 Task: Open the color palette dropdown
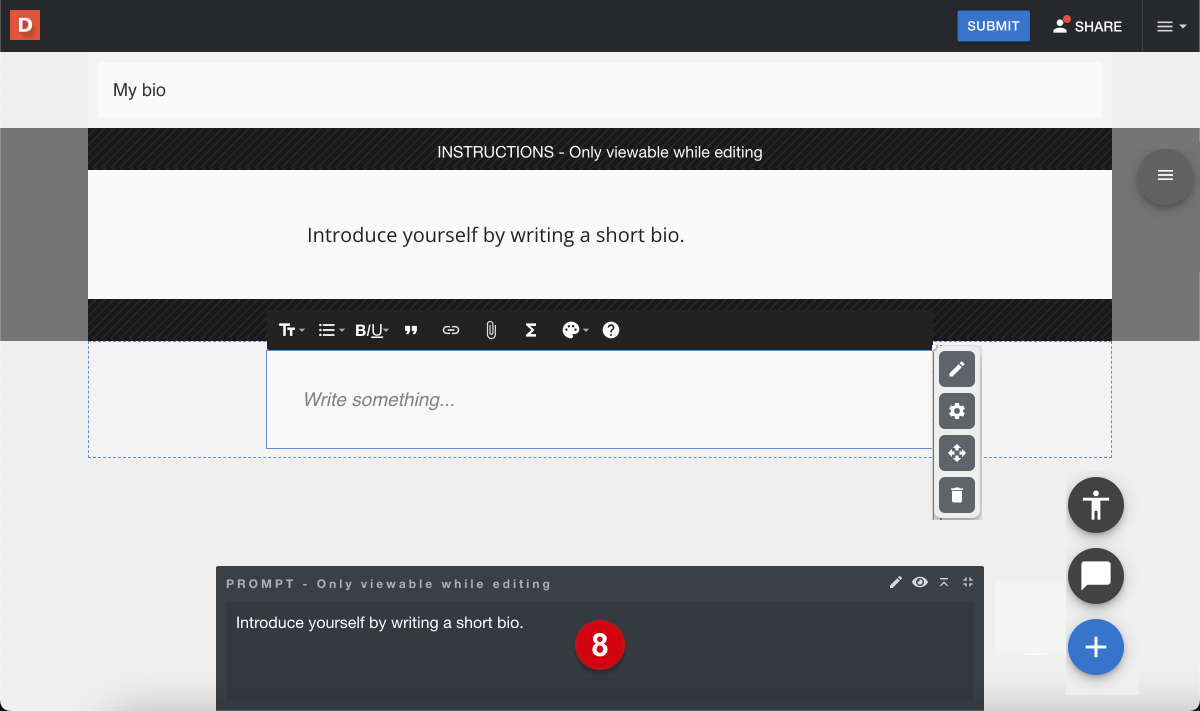point(575,330)
